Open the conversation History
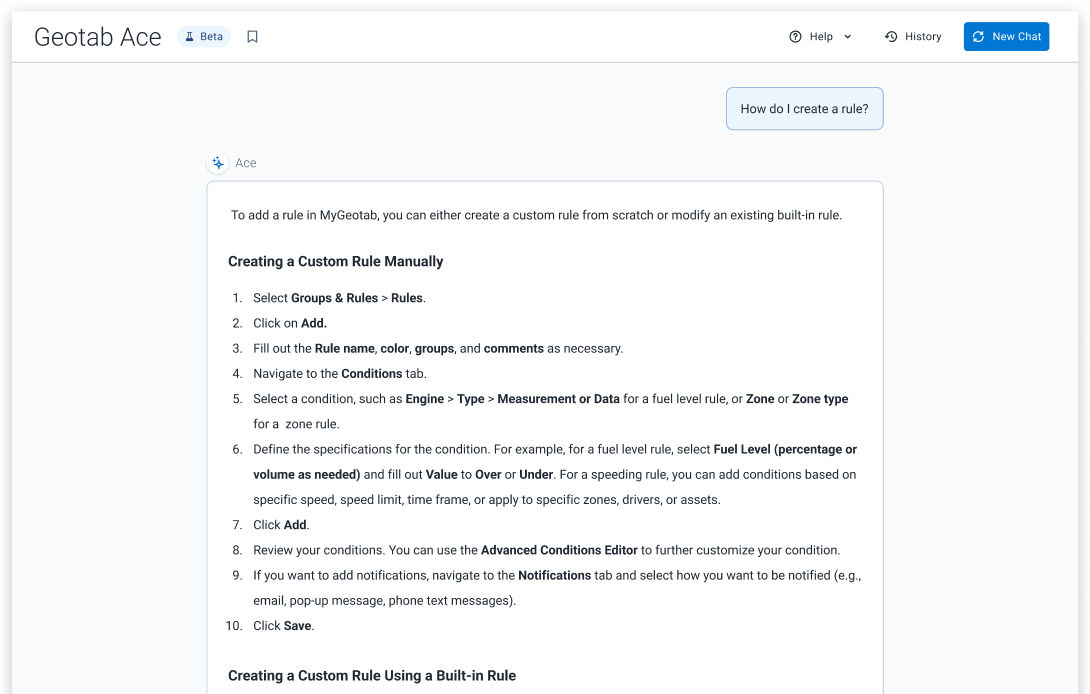1090x694 pixels. (912, 36)
